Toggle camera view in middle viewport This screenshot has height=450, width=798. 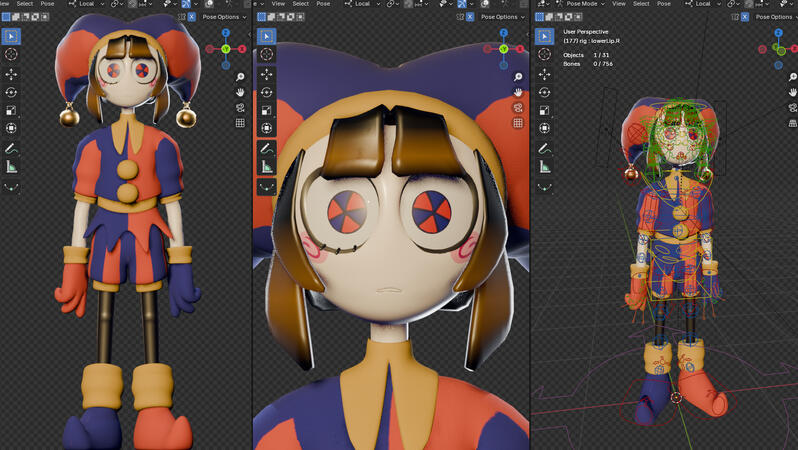518,108
